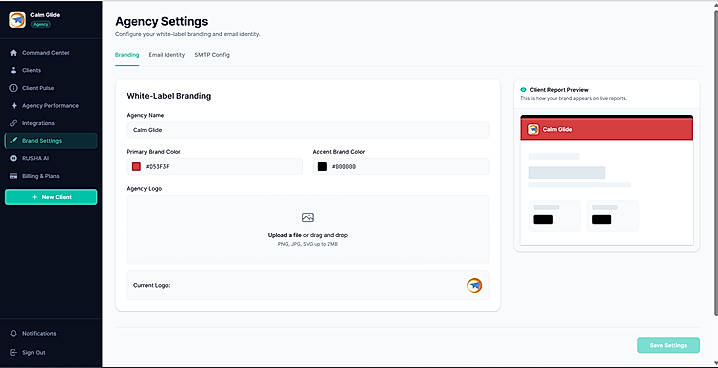
Task: Go to Clients in the sidebar
Action: [x=51, y=70]
